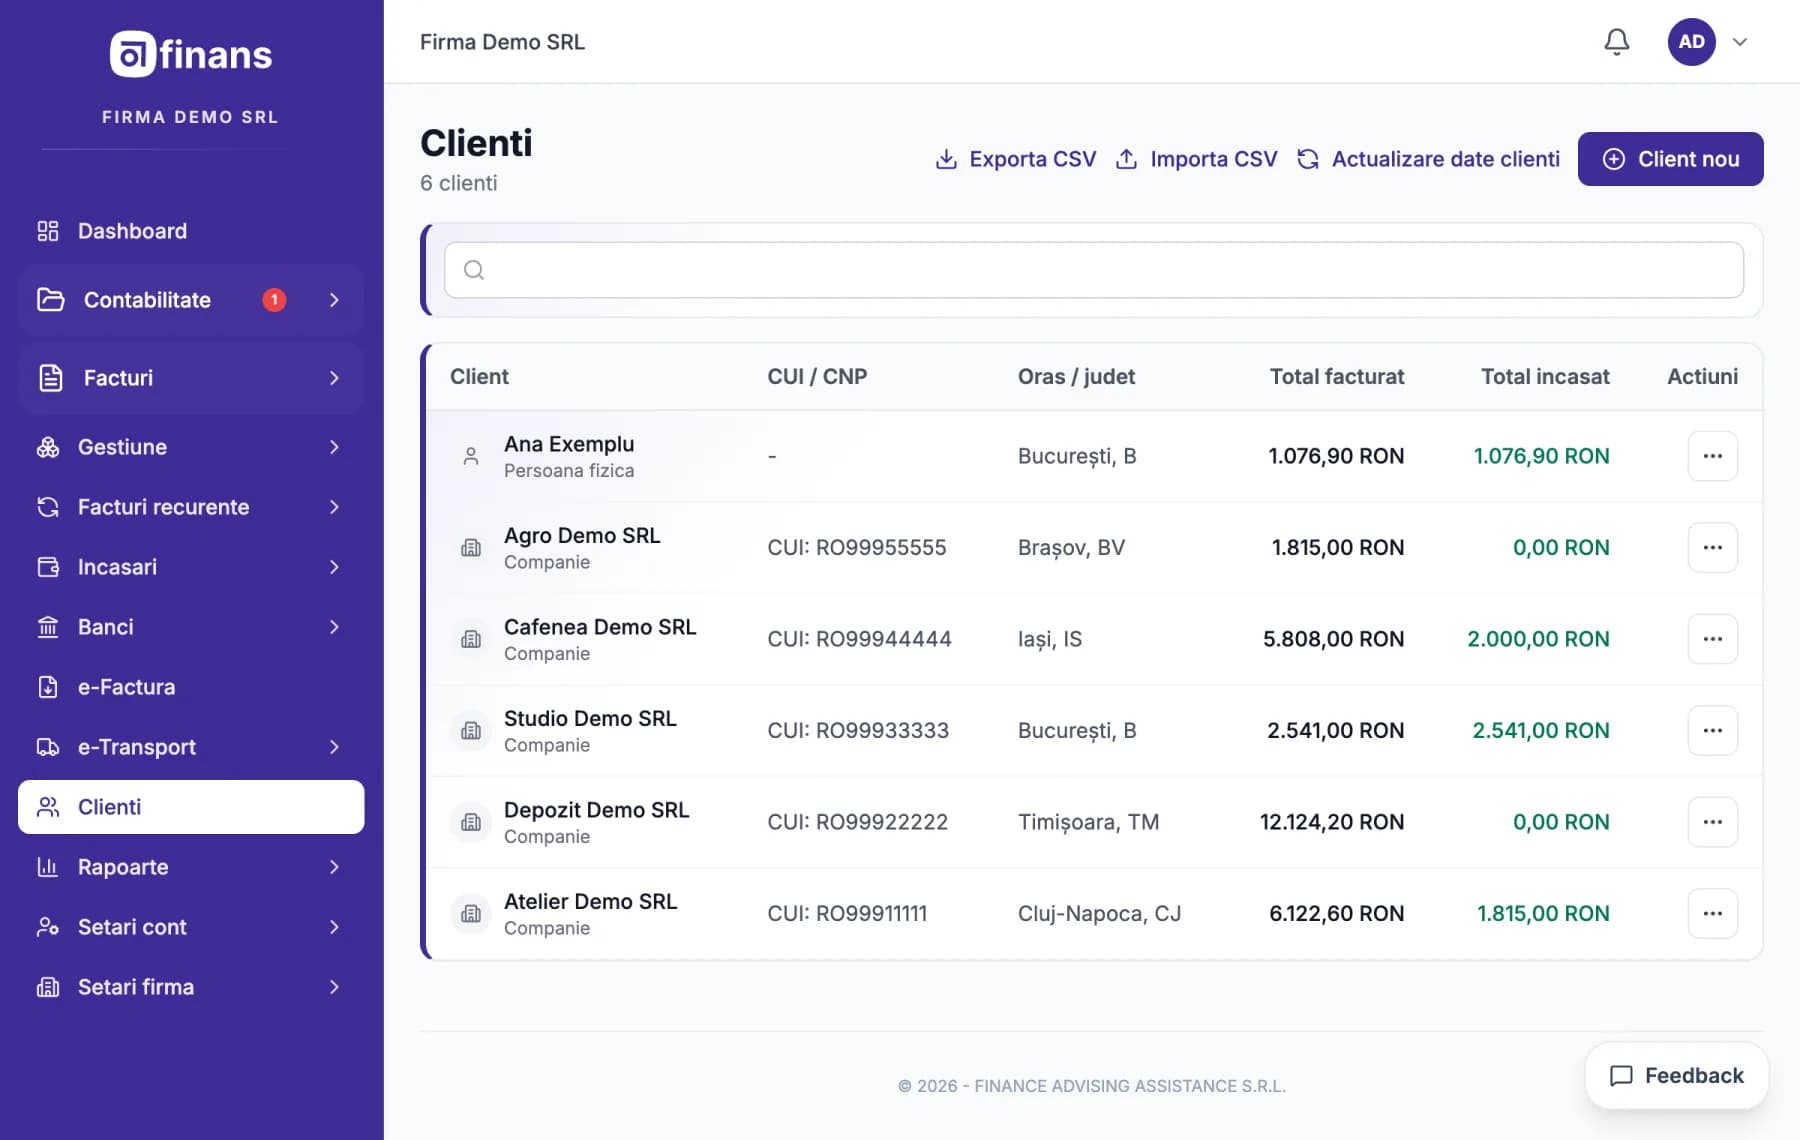Viewport: 1800px width, 1140px height.
Task: Open actions menu for Depozit Demo SRL
Action: tap(1712, 822)
